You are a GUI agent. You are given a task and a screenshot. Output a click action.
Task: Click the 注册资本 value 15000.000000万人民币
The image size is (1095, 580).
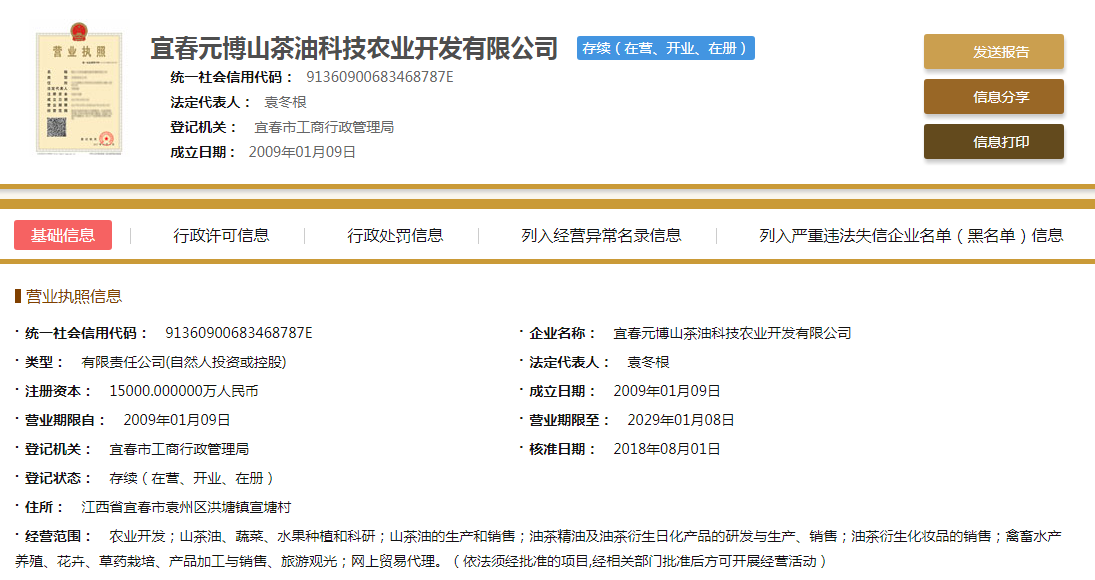[x=183, y=391]
